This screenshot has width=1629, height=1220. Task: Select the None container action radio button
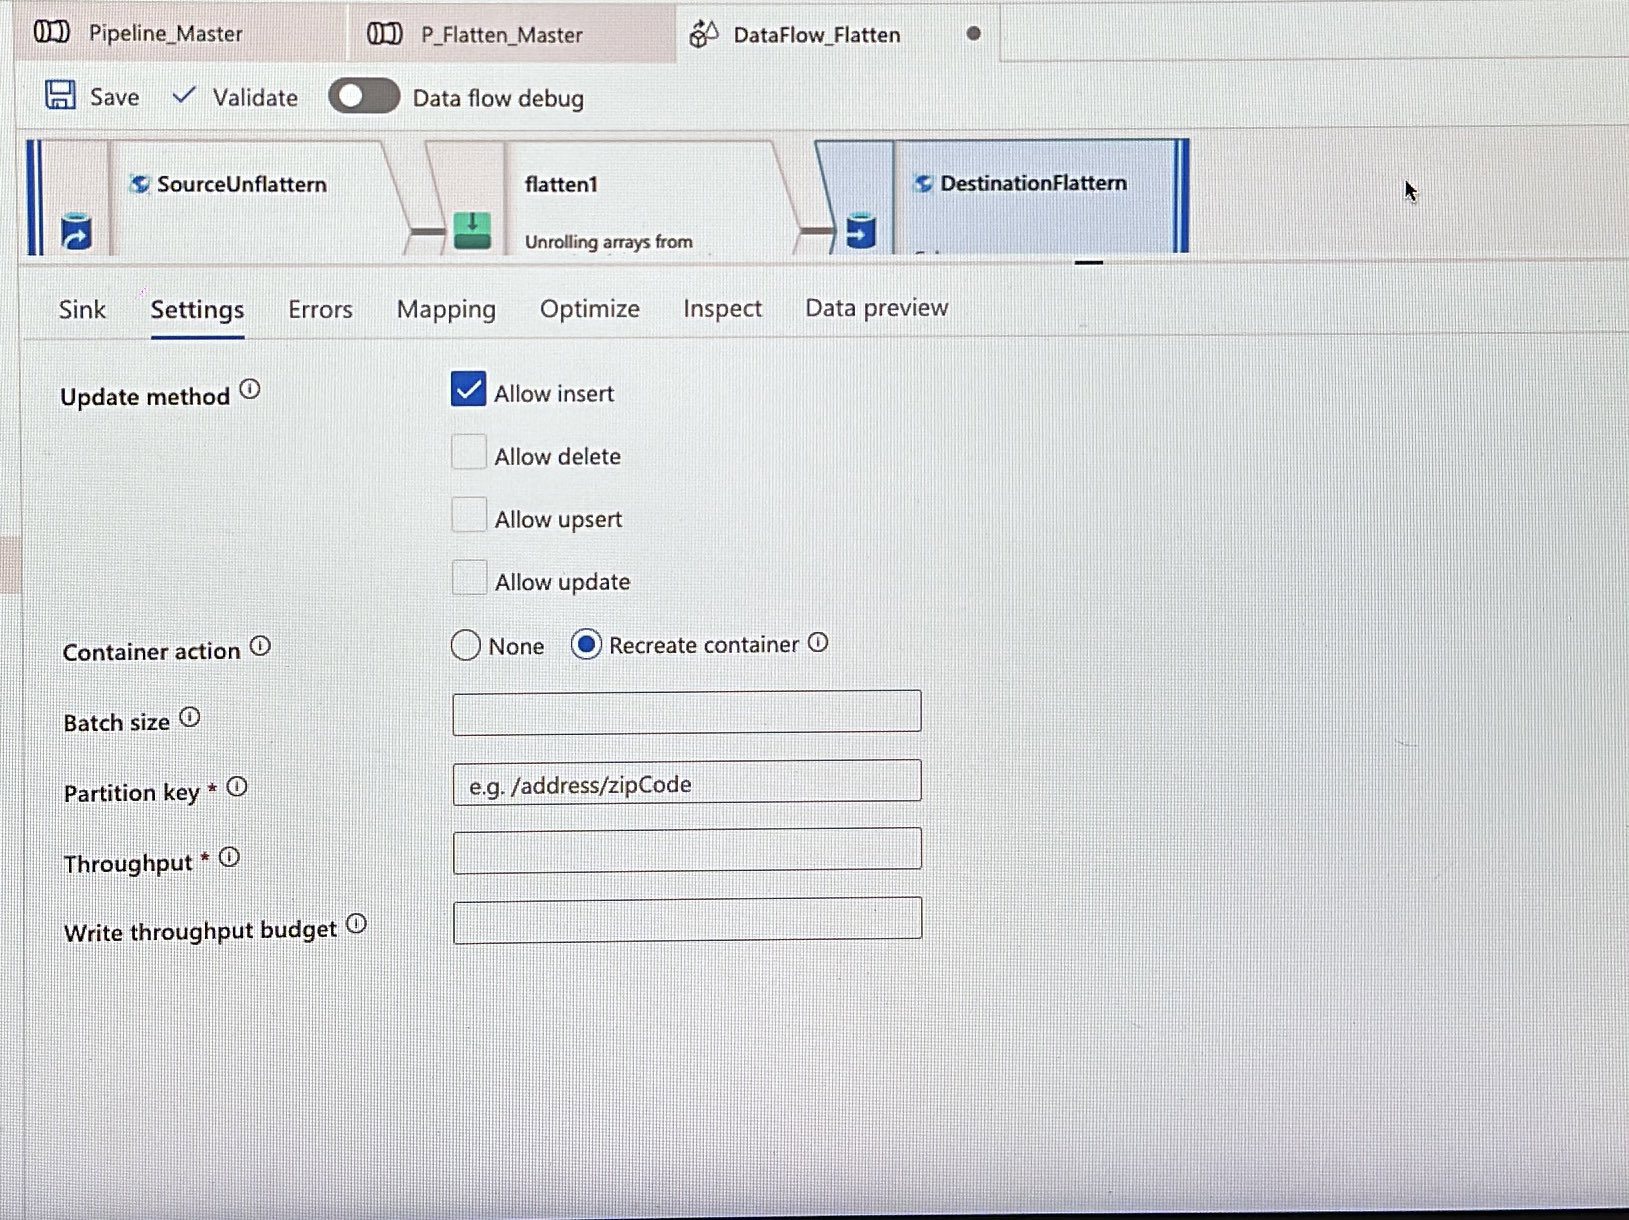(x=465, y=646)
